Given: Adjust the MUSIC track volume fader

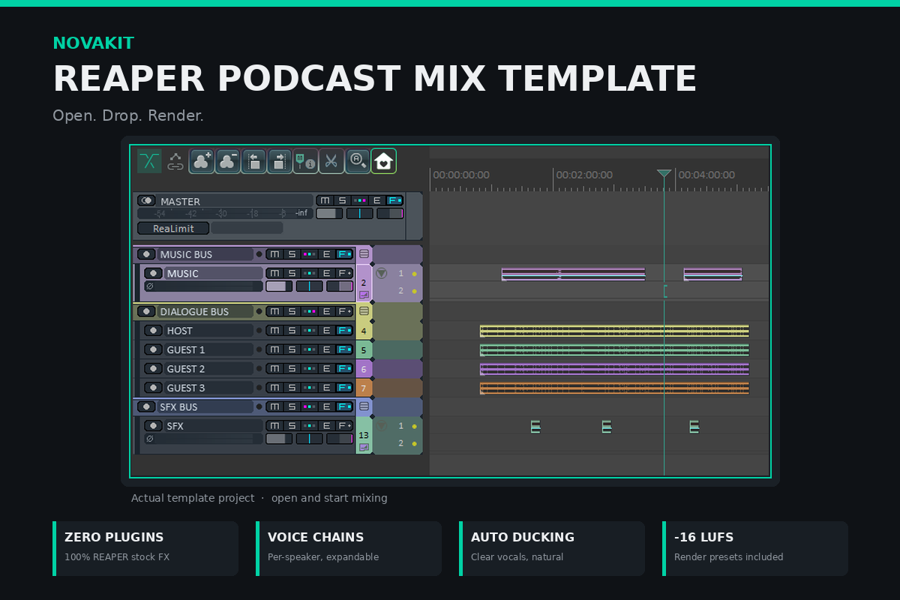Looking at the screenshot, I should click(x=278, y=286).
